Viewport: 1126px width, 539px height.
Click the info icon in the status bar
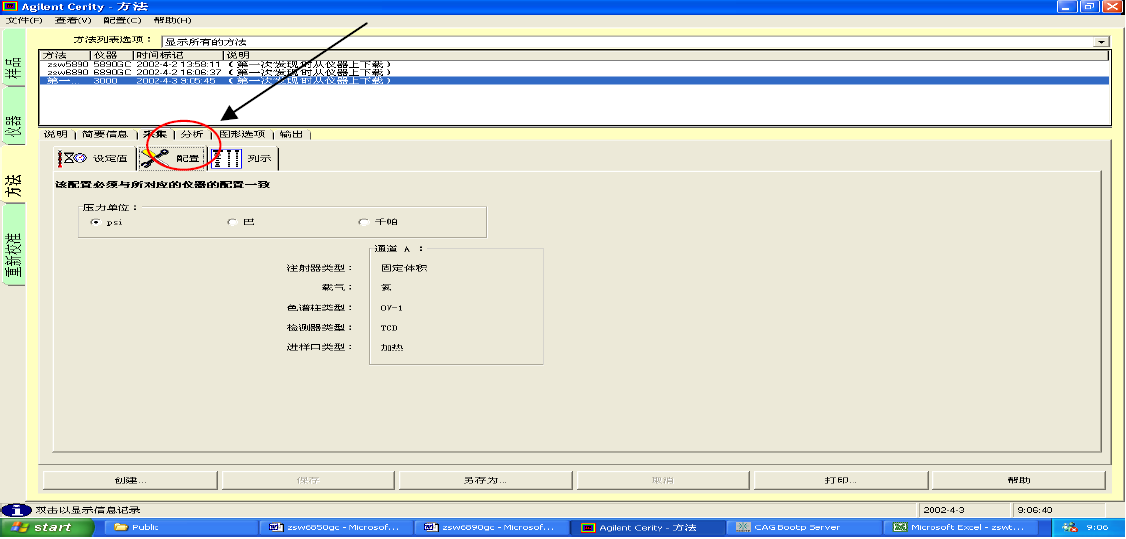[16, 510]
